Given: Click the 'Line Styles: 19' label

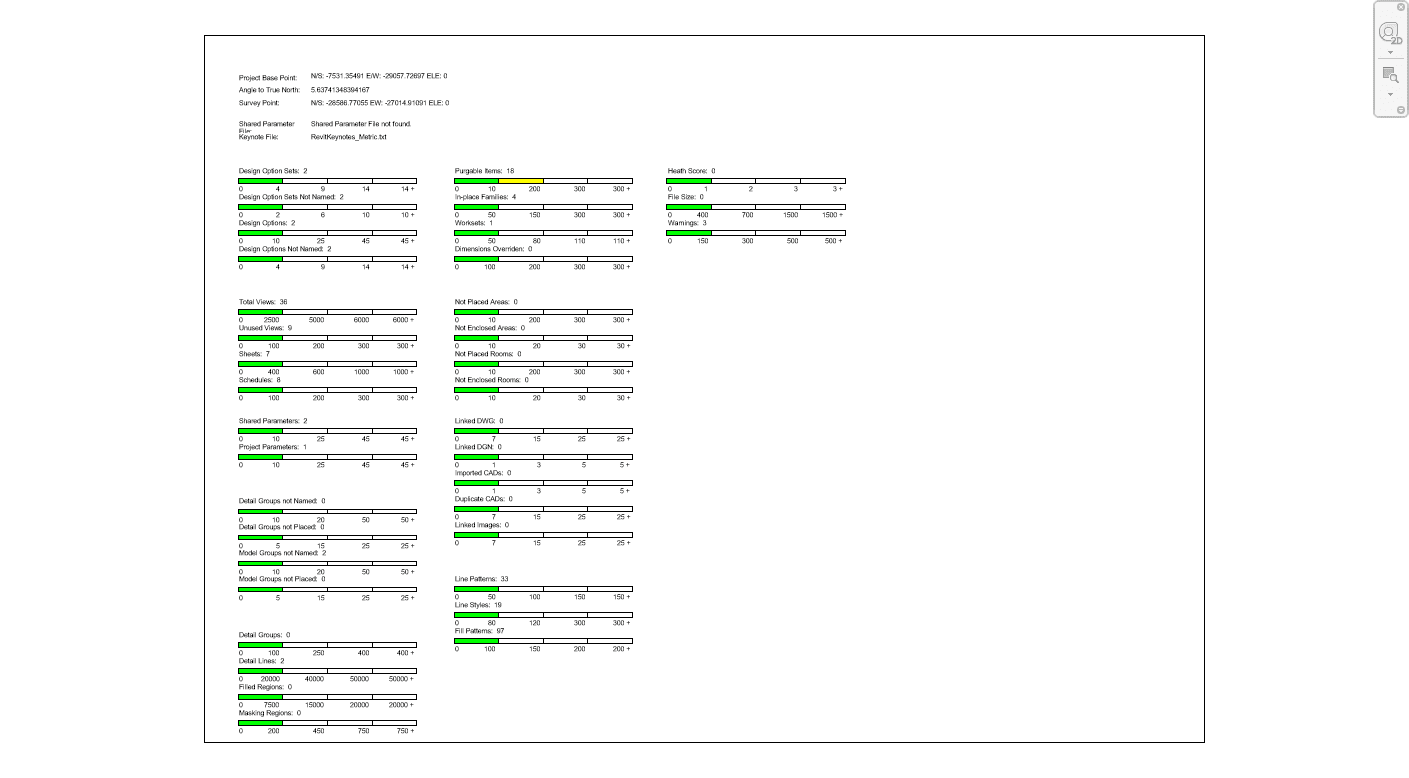Looking at the screenshot, I should [x=478, y=605].
